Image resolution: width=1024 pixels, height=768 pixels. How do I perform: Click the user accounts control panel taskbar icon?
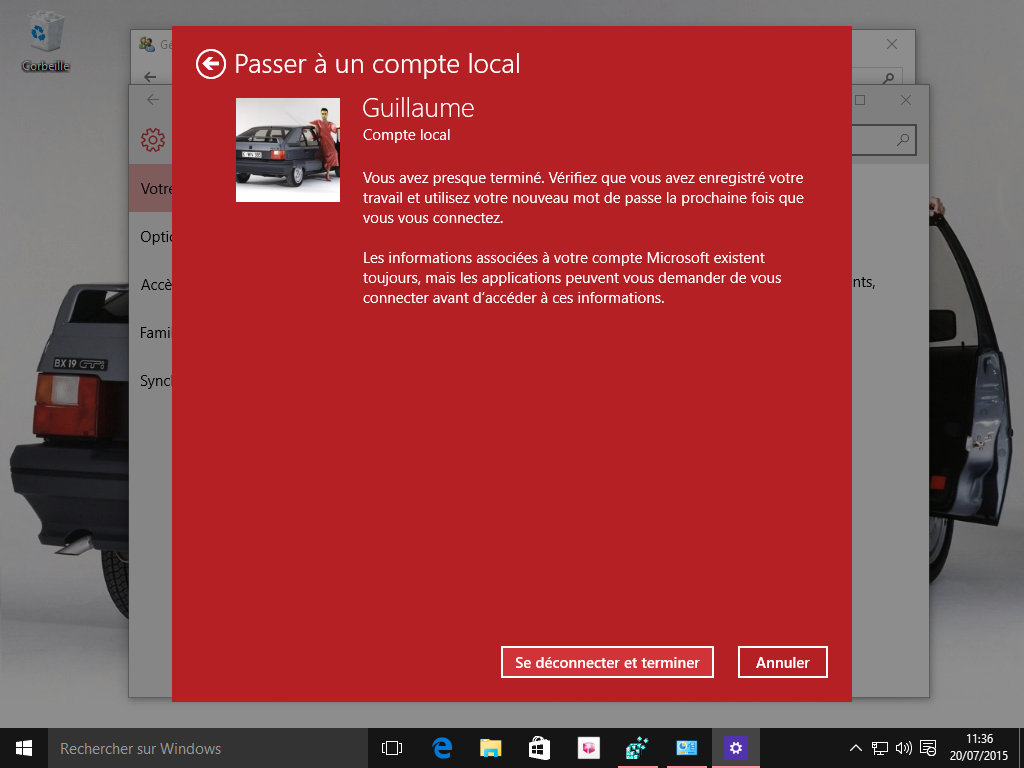coord(686,748)
